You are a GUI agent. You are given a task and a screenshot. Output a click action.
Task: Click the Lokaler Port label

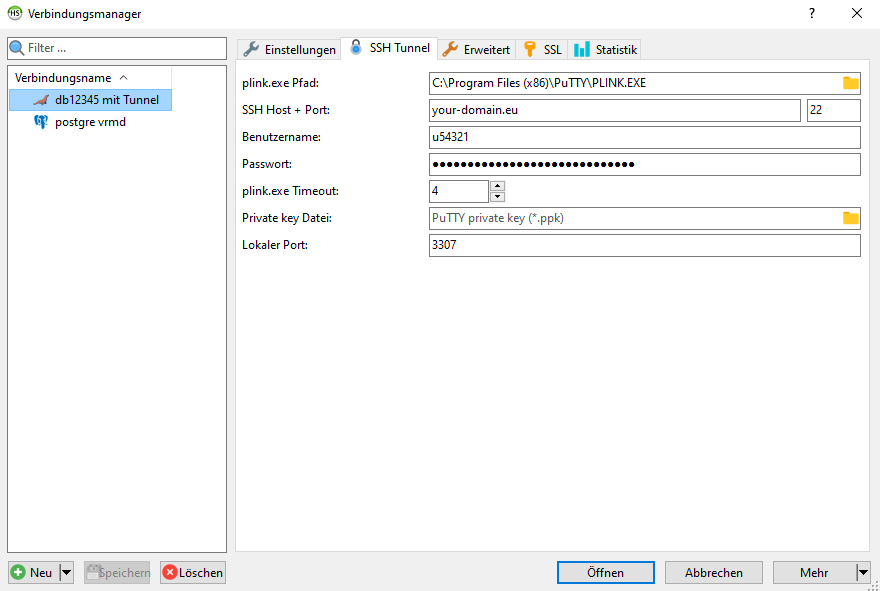(x=274, y=245)
